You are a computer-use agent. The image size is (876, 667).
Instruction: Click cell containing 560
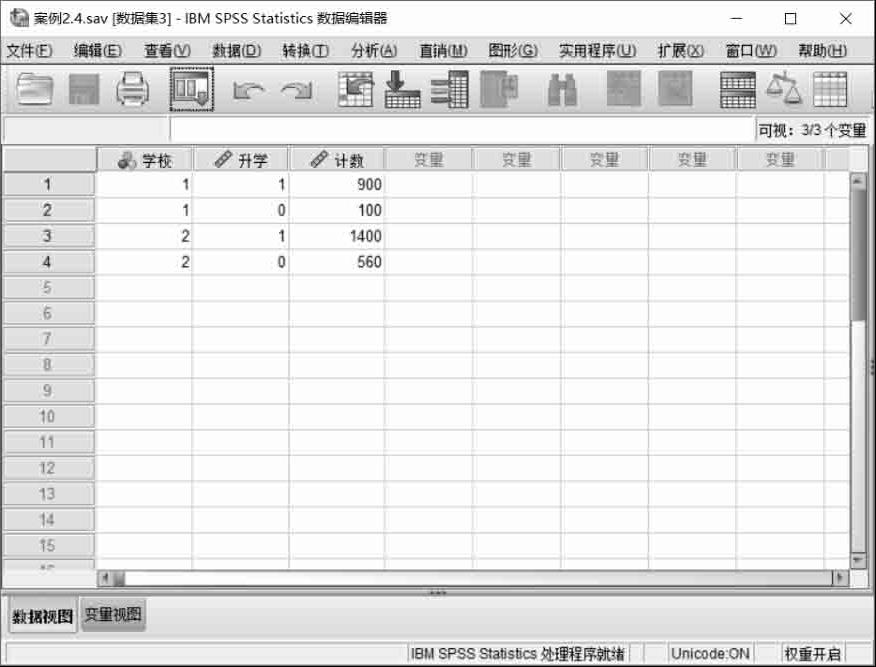click(x=337, y=262)
